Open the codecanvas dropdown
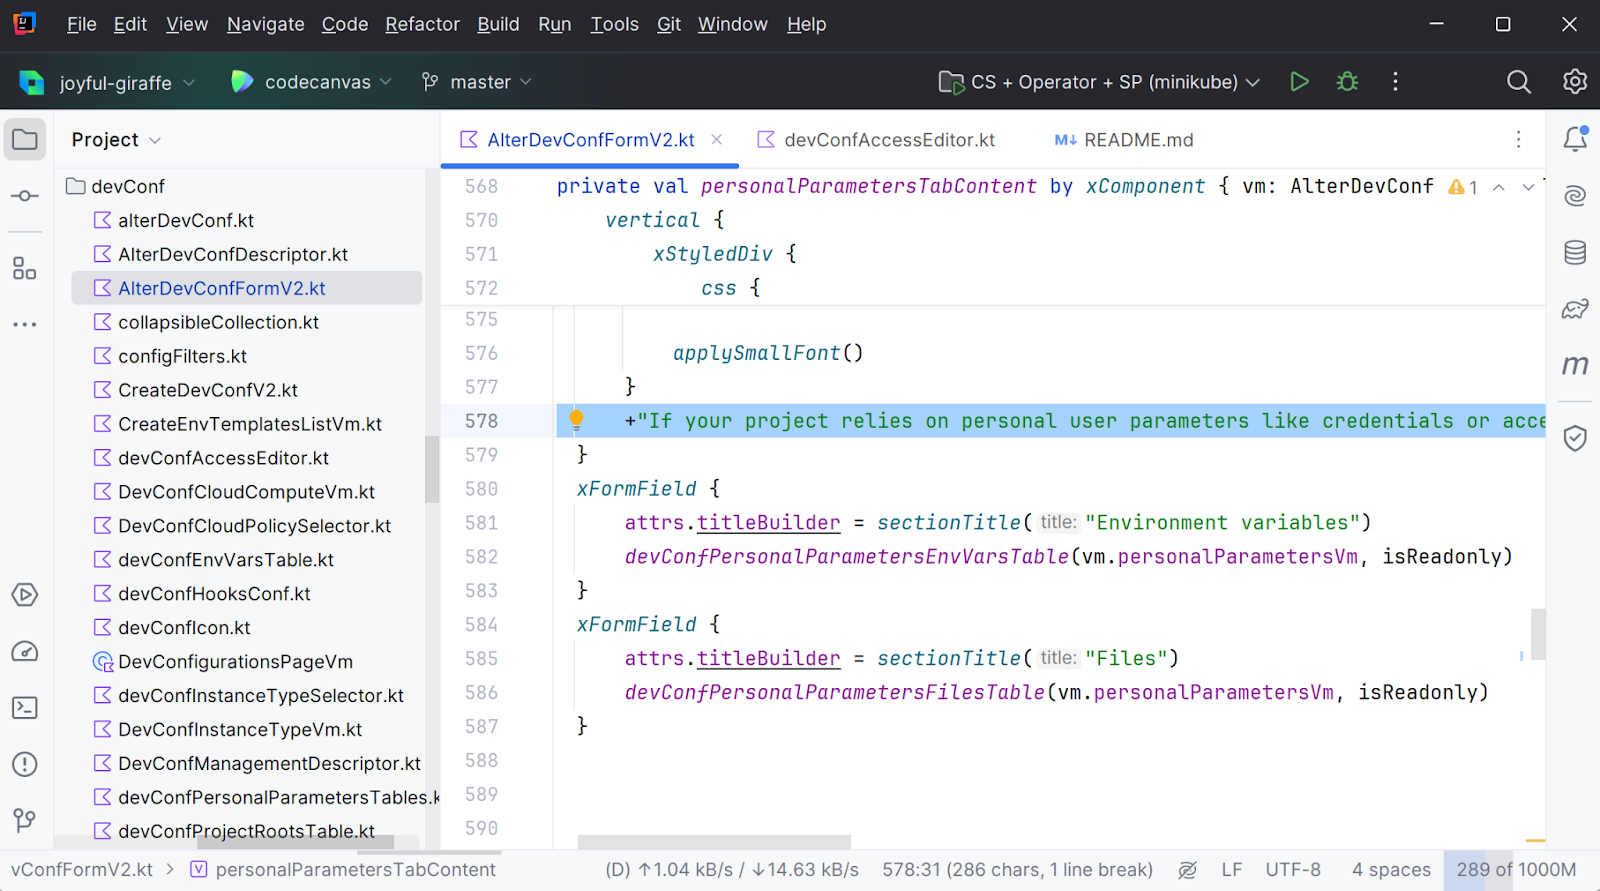 pos(311,82)
